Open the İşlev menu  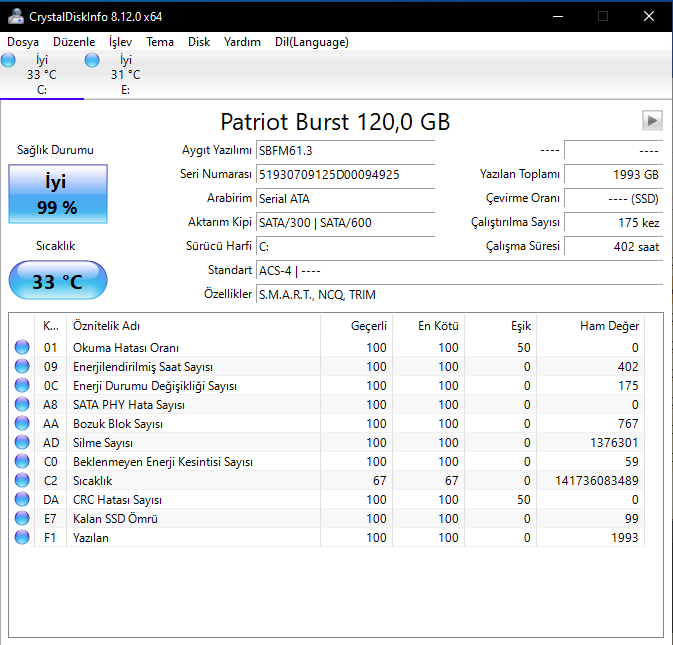pos(120,42)
